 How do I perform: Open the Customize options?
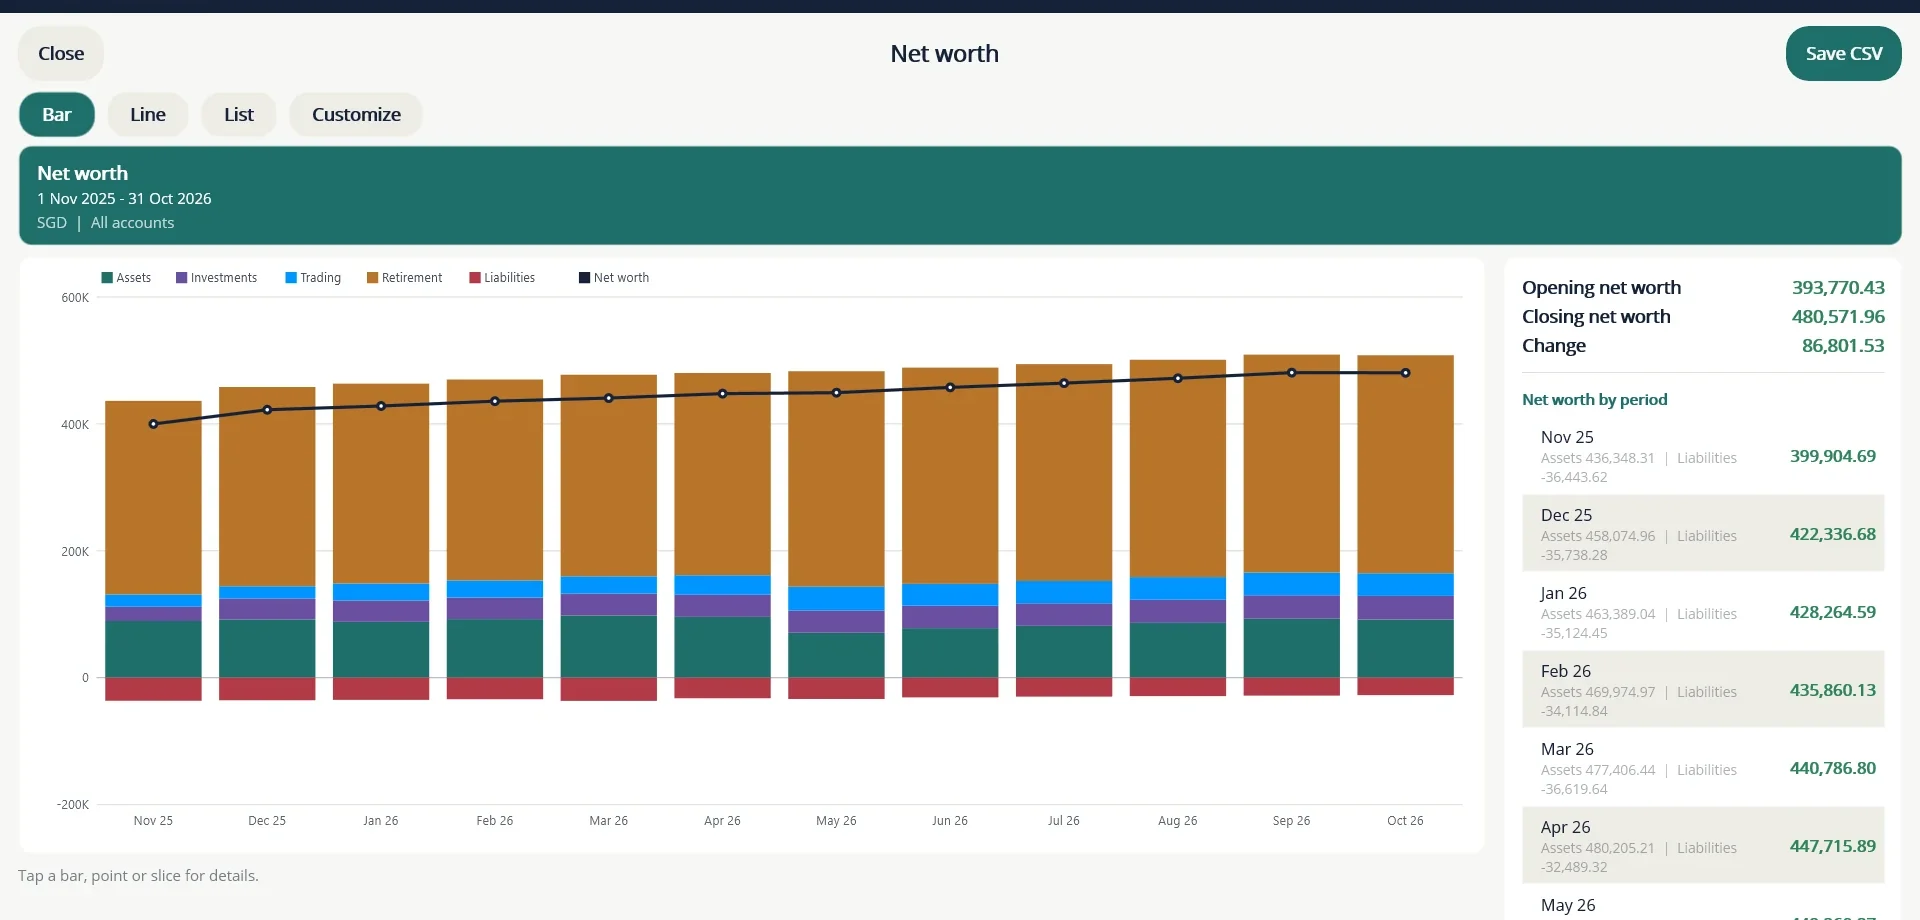tap(356, 115)
